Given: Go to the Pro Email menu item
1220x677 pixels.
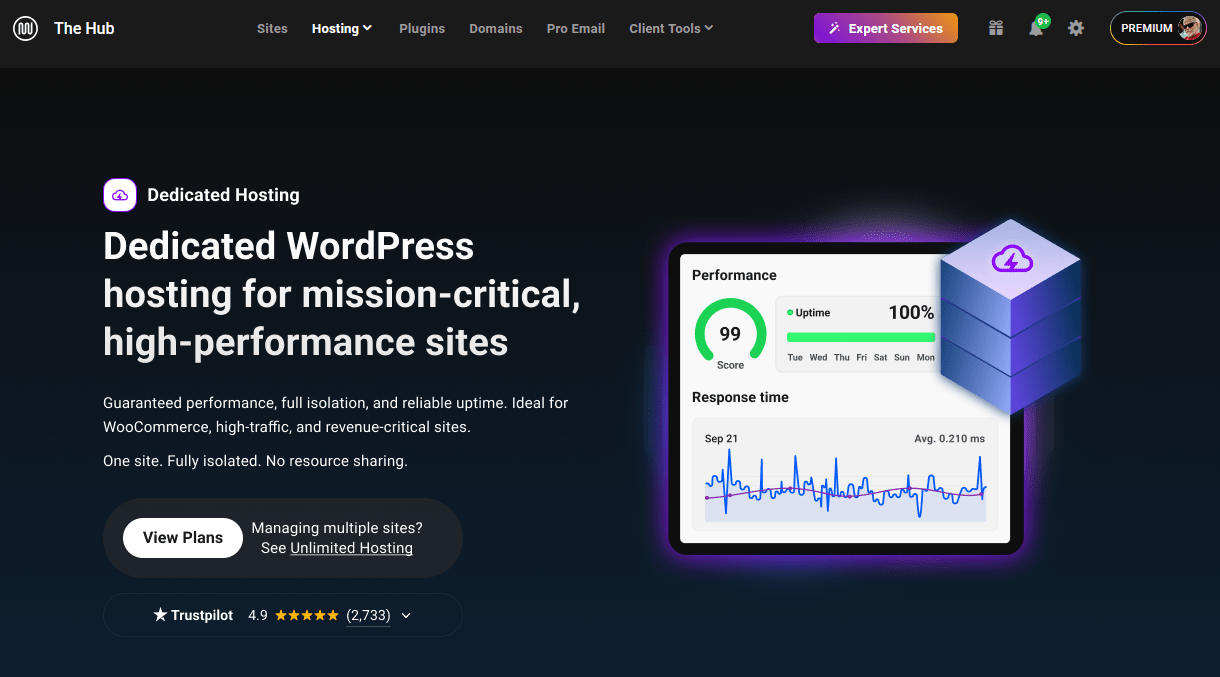Looking at the screenshot, I should 576,28.
